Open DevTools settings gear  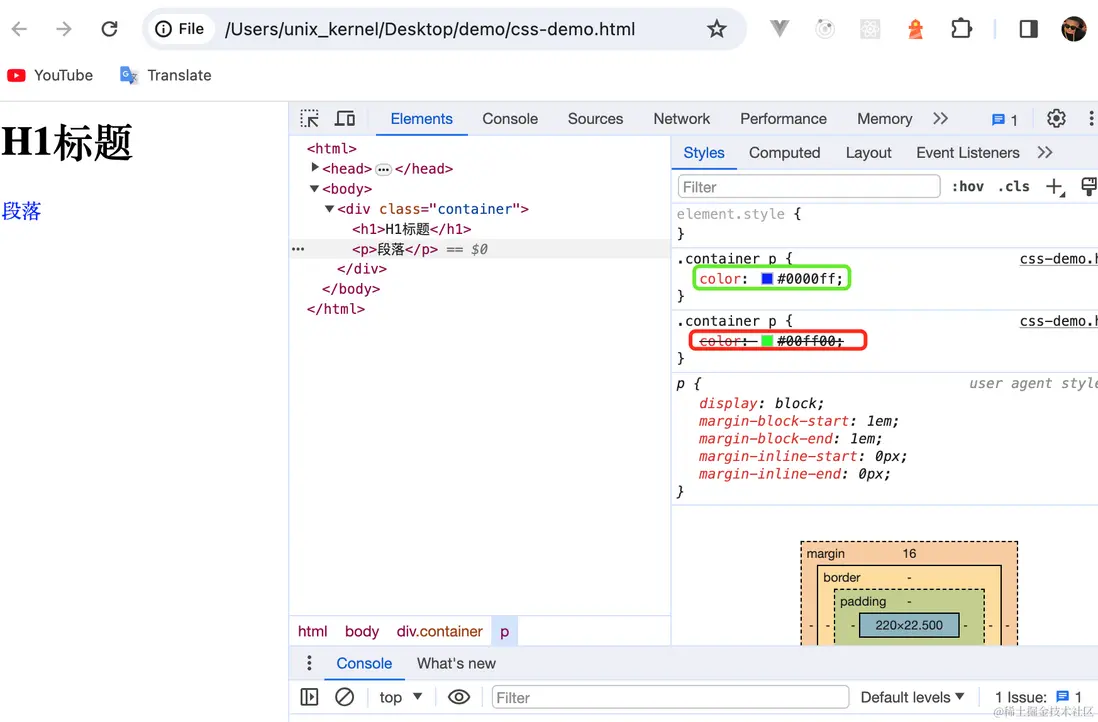pyautogui.click(x=1056, y=119)
